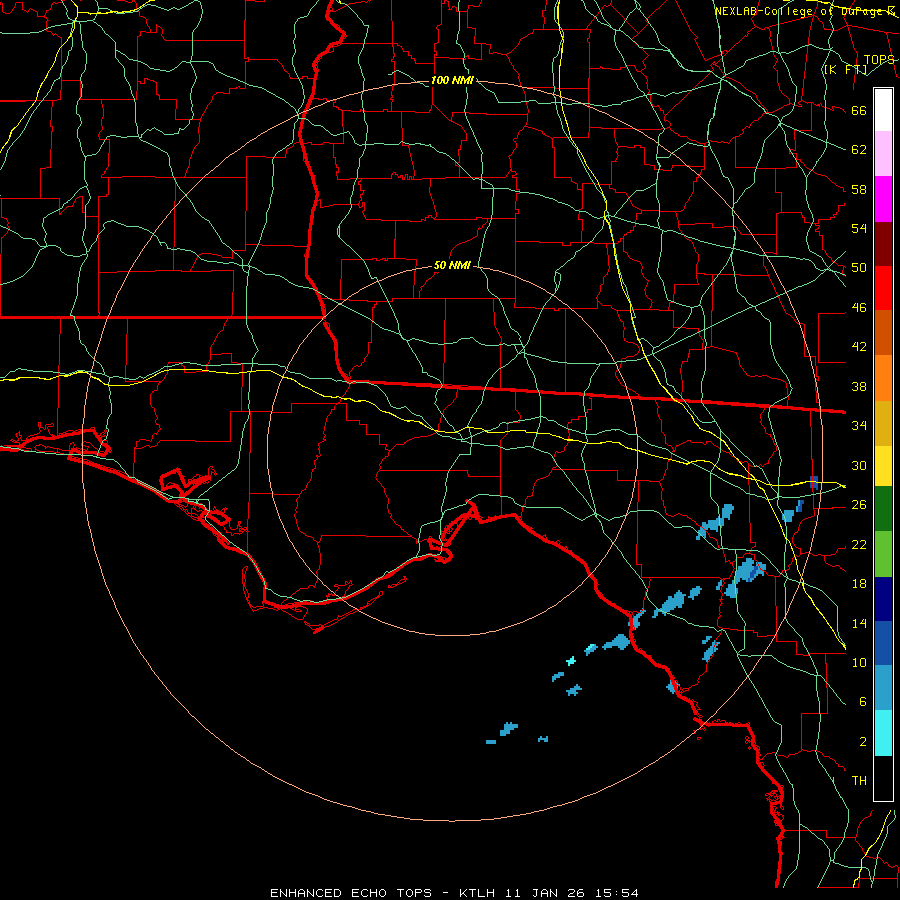Click the '18' legend value
The image size is (900, 900).
pos(859,584)
